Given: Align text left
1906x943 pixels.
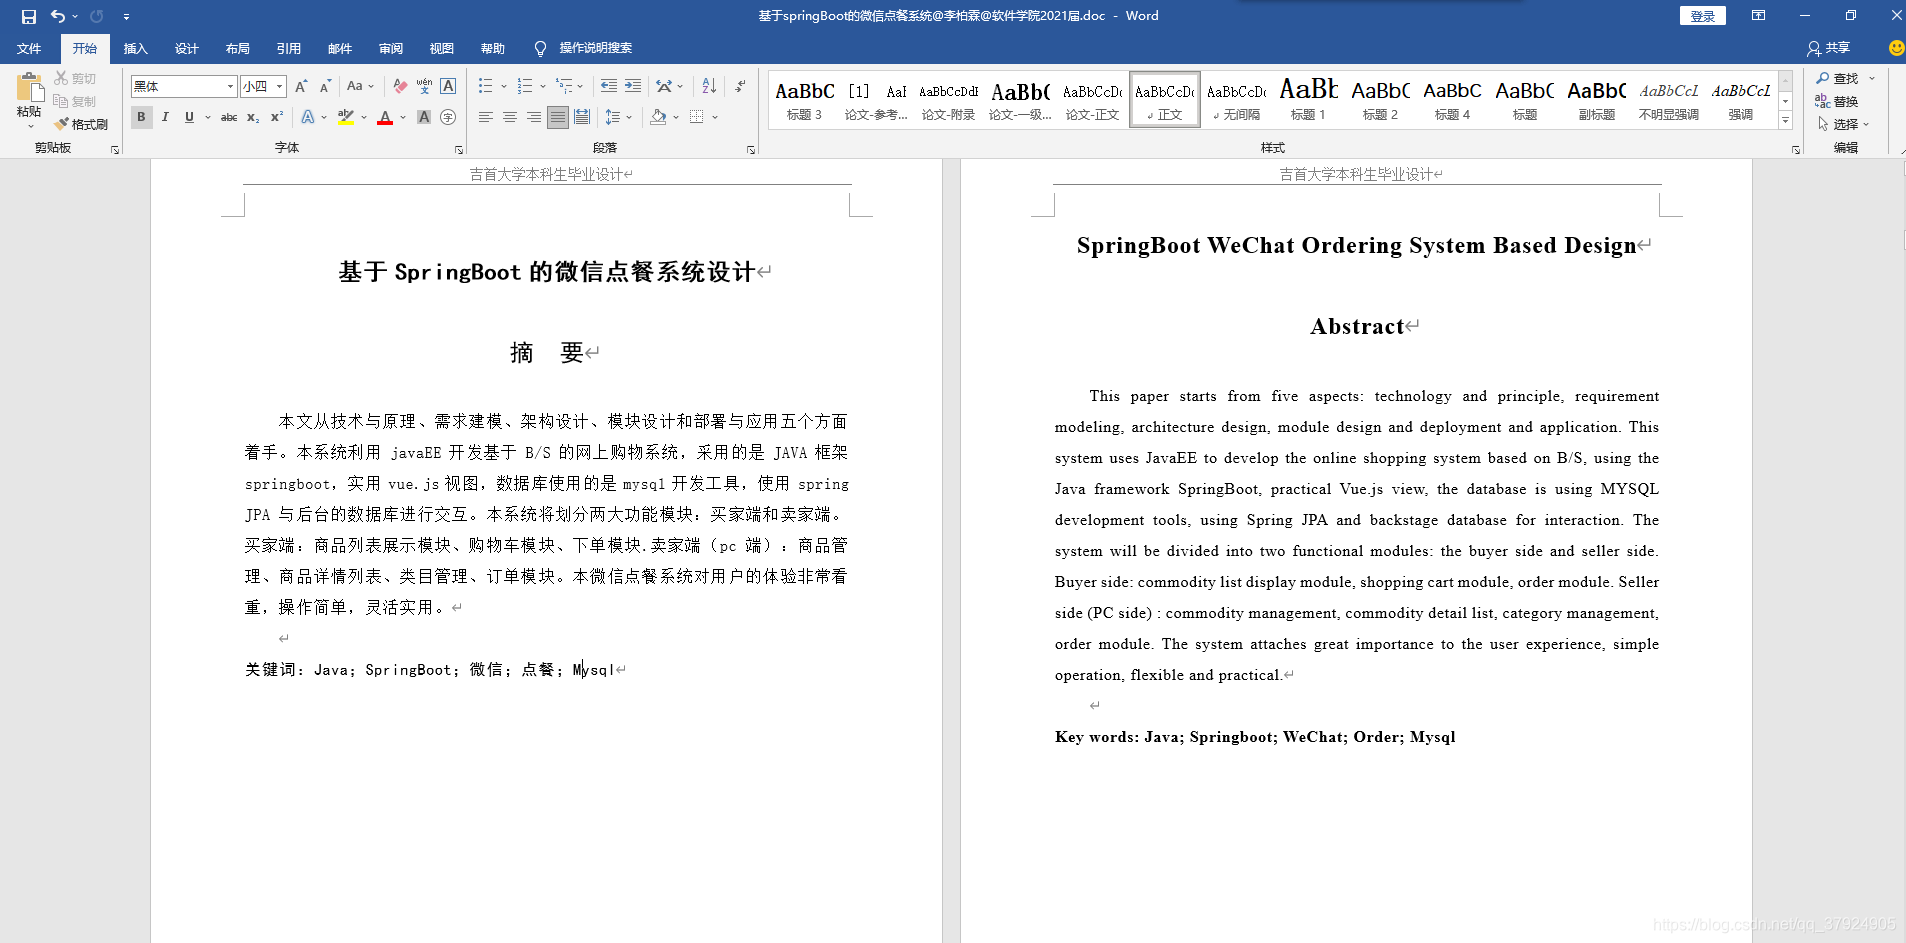Looking at the screenshot, I should (486, 117).
